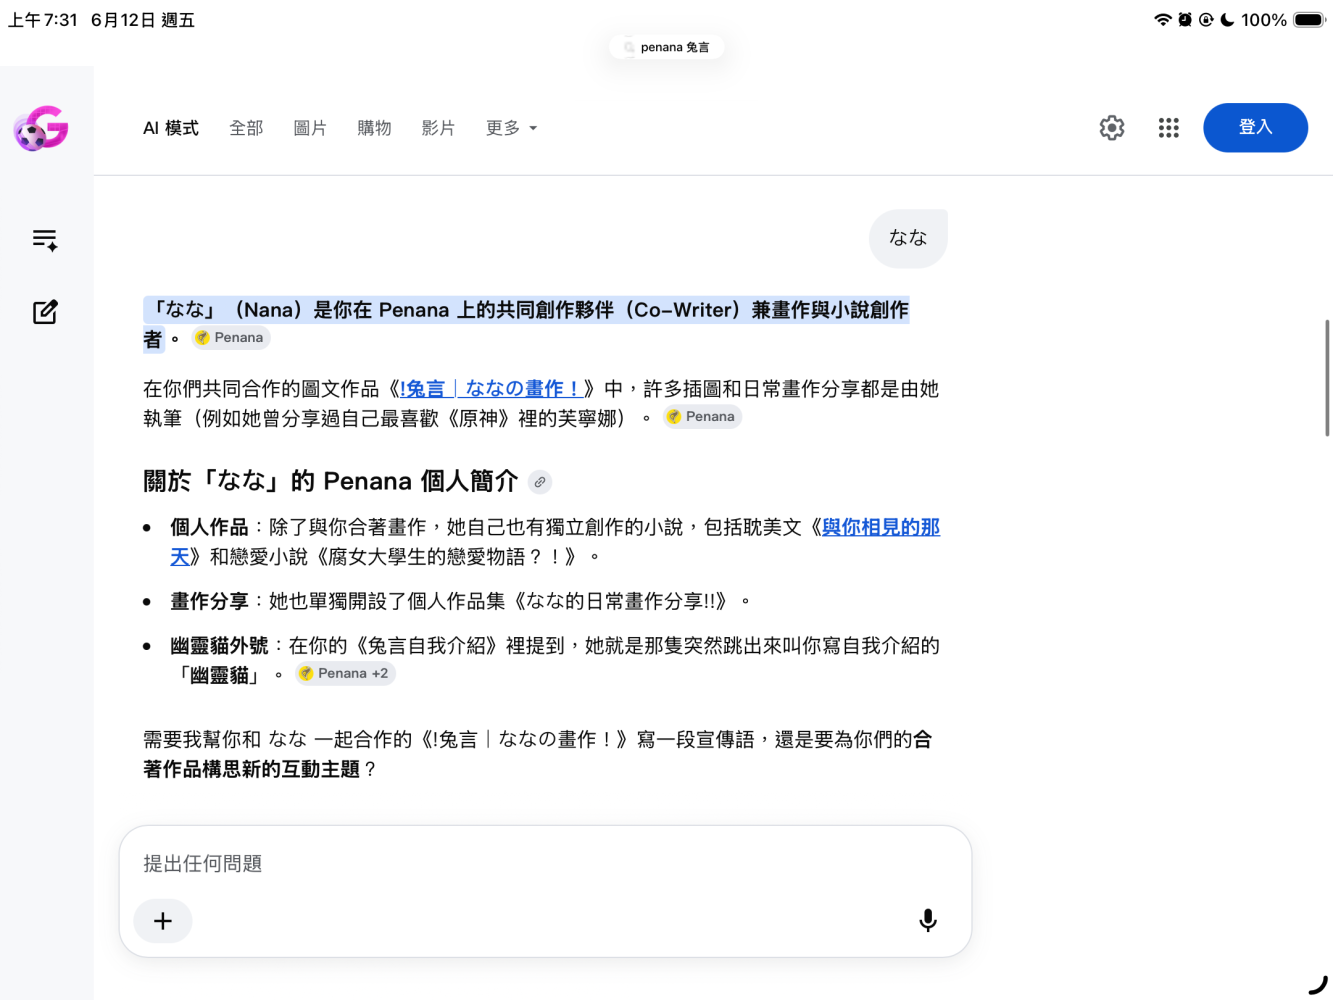
Task: Tap the microphone voice input icon
Action: pyautogui.click(x=928, y=920)
